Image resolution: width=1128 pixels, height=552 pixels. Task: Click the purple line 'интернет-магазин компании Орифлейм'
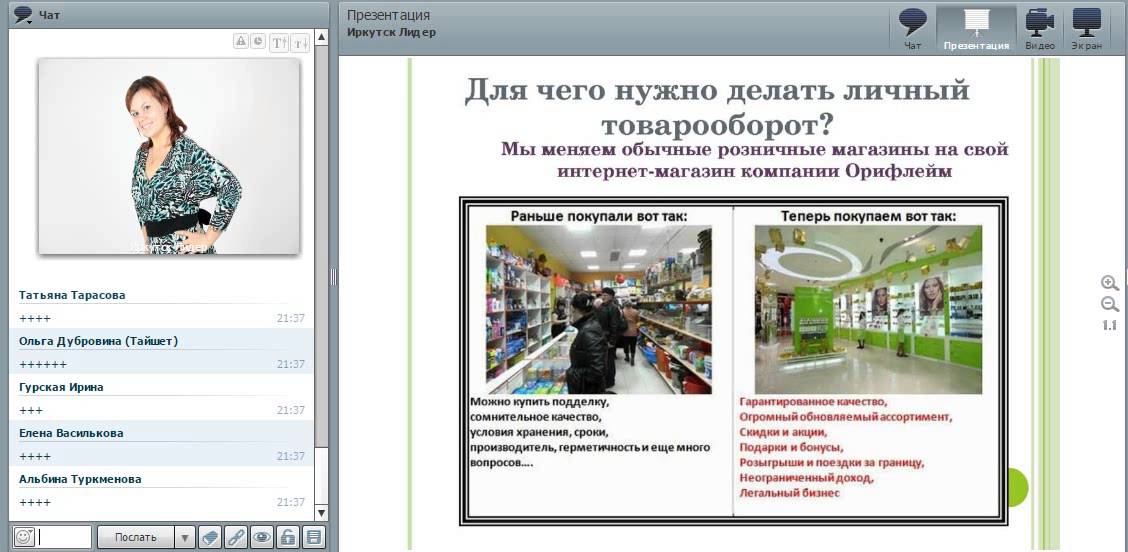(755, 171)
